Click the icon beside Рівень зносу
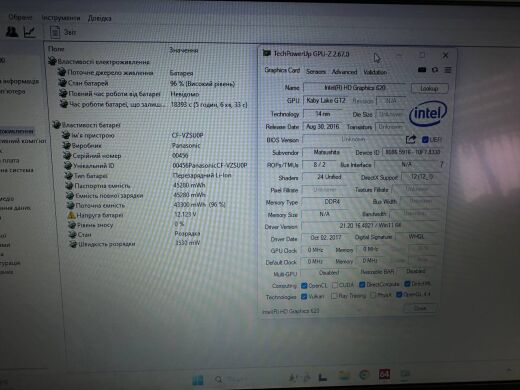Screen dimensions: 520x390 click(72, 225)
